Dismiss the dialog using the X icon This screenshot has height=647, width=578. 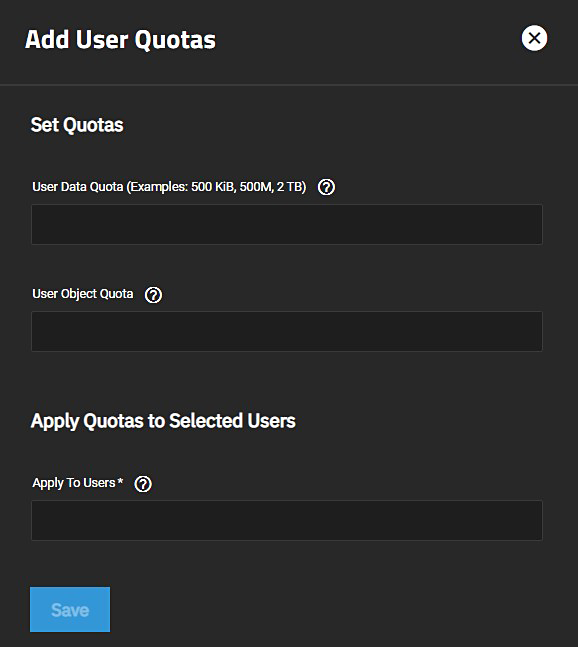[x=534, y=38]
